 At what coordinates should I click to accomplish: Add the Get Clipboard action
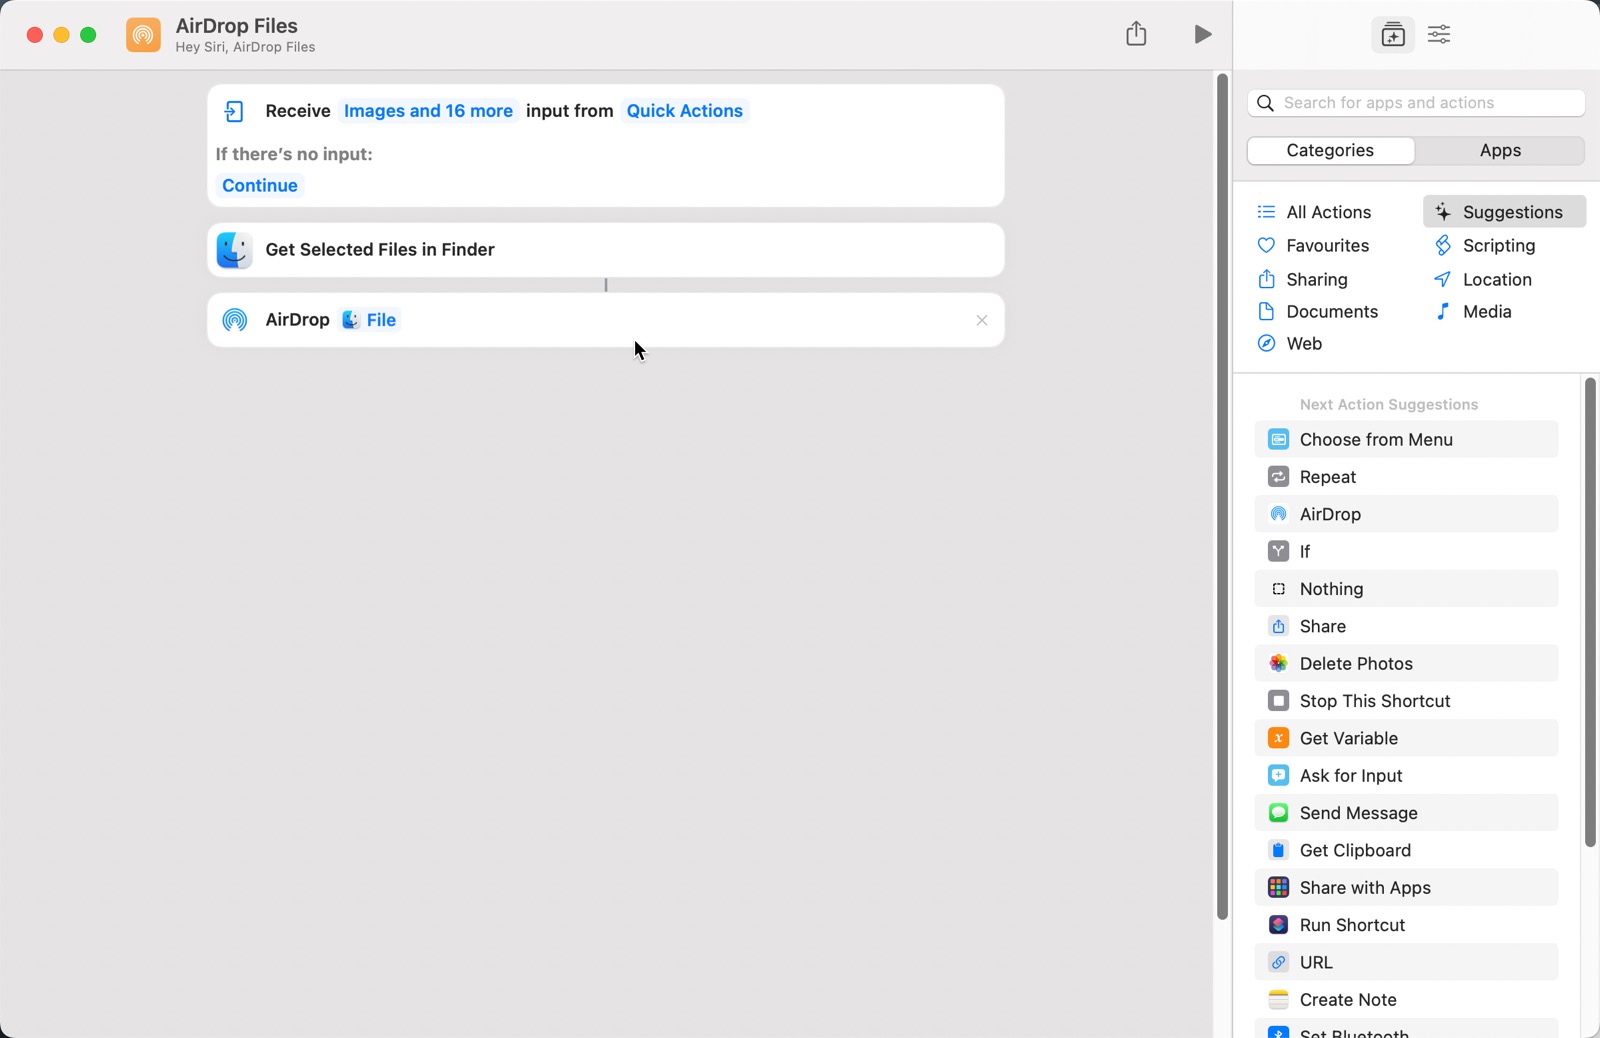[1406, 851]
